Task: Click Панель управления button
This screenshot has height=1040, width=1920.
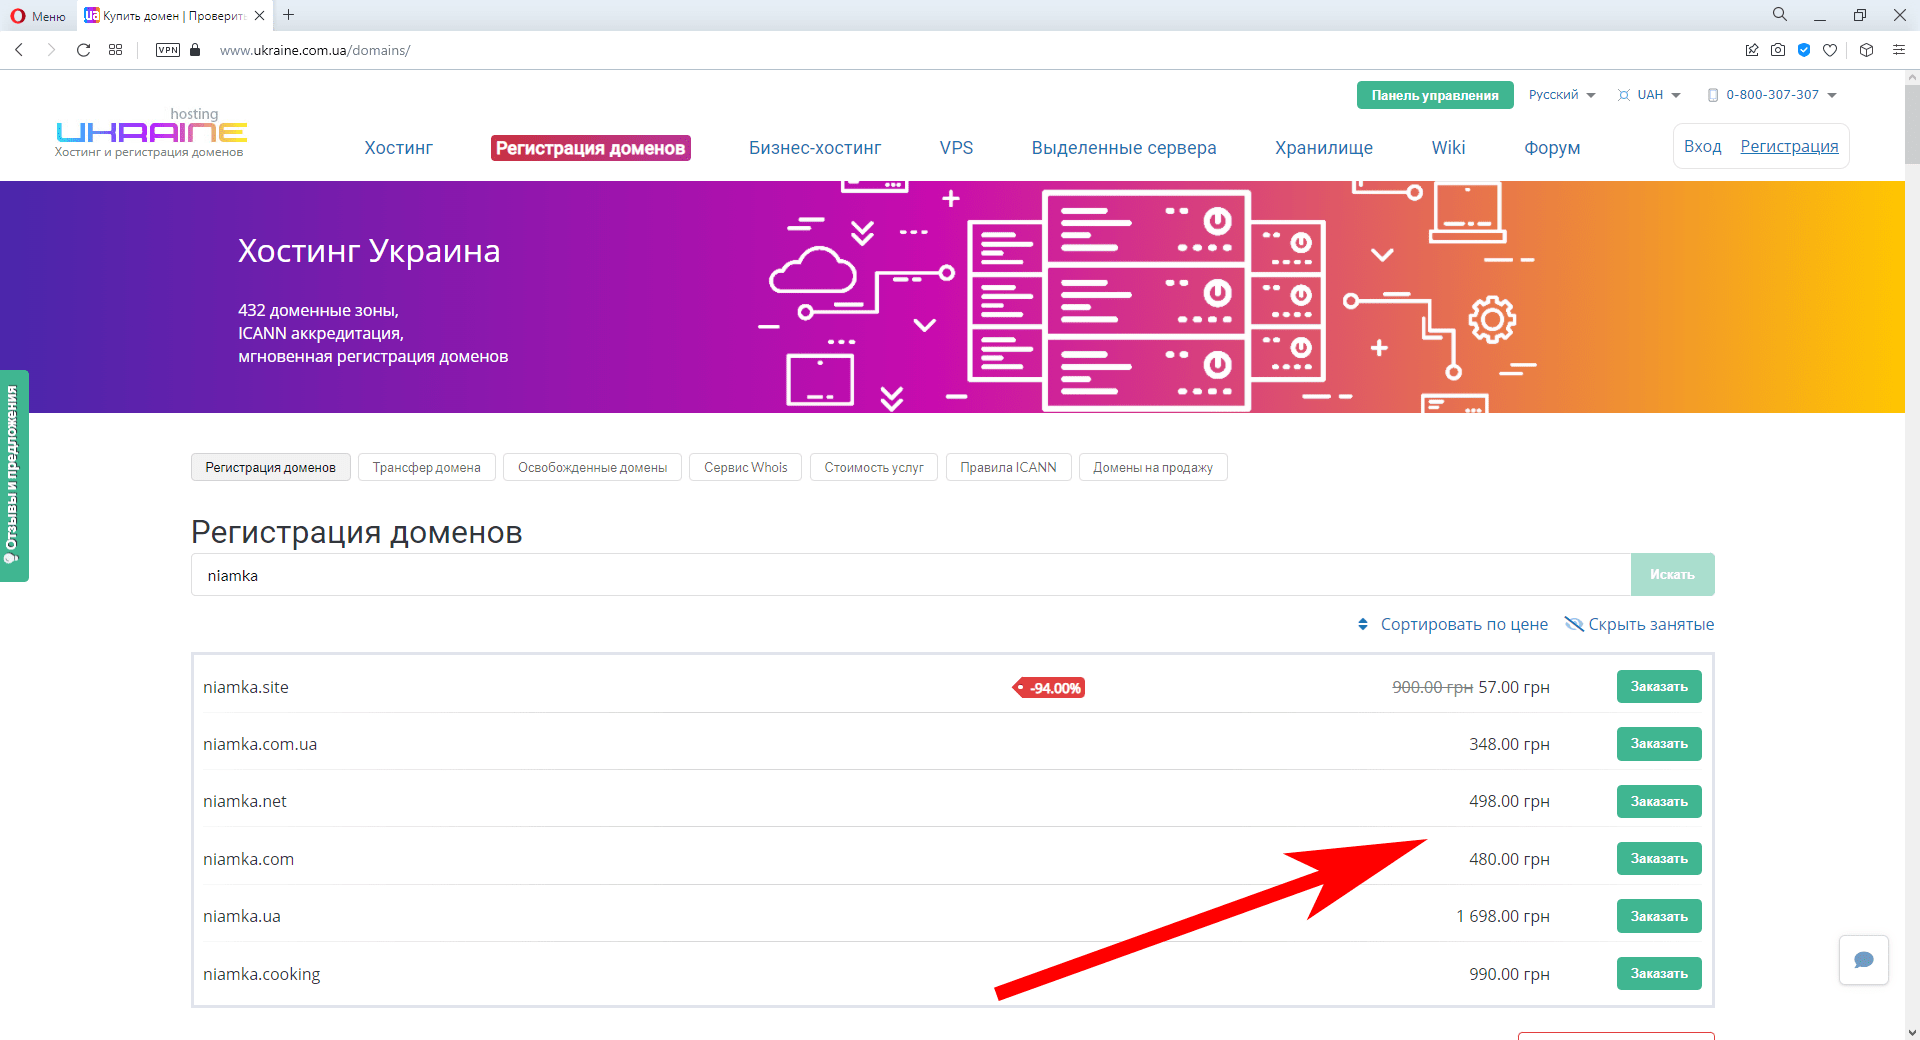Action: tap(1435, 95)
